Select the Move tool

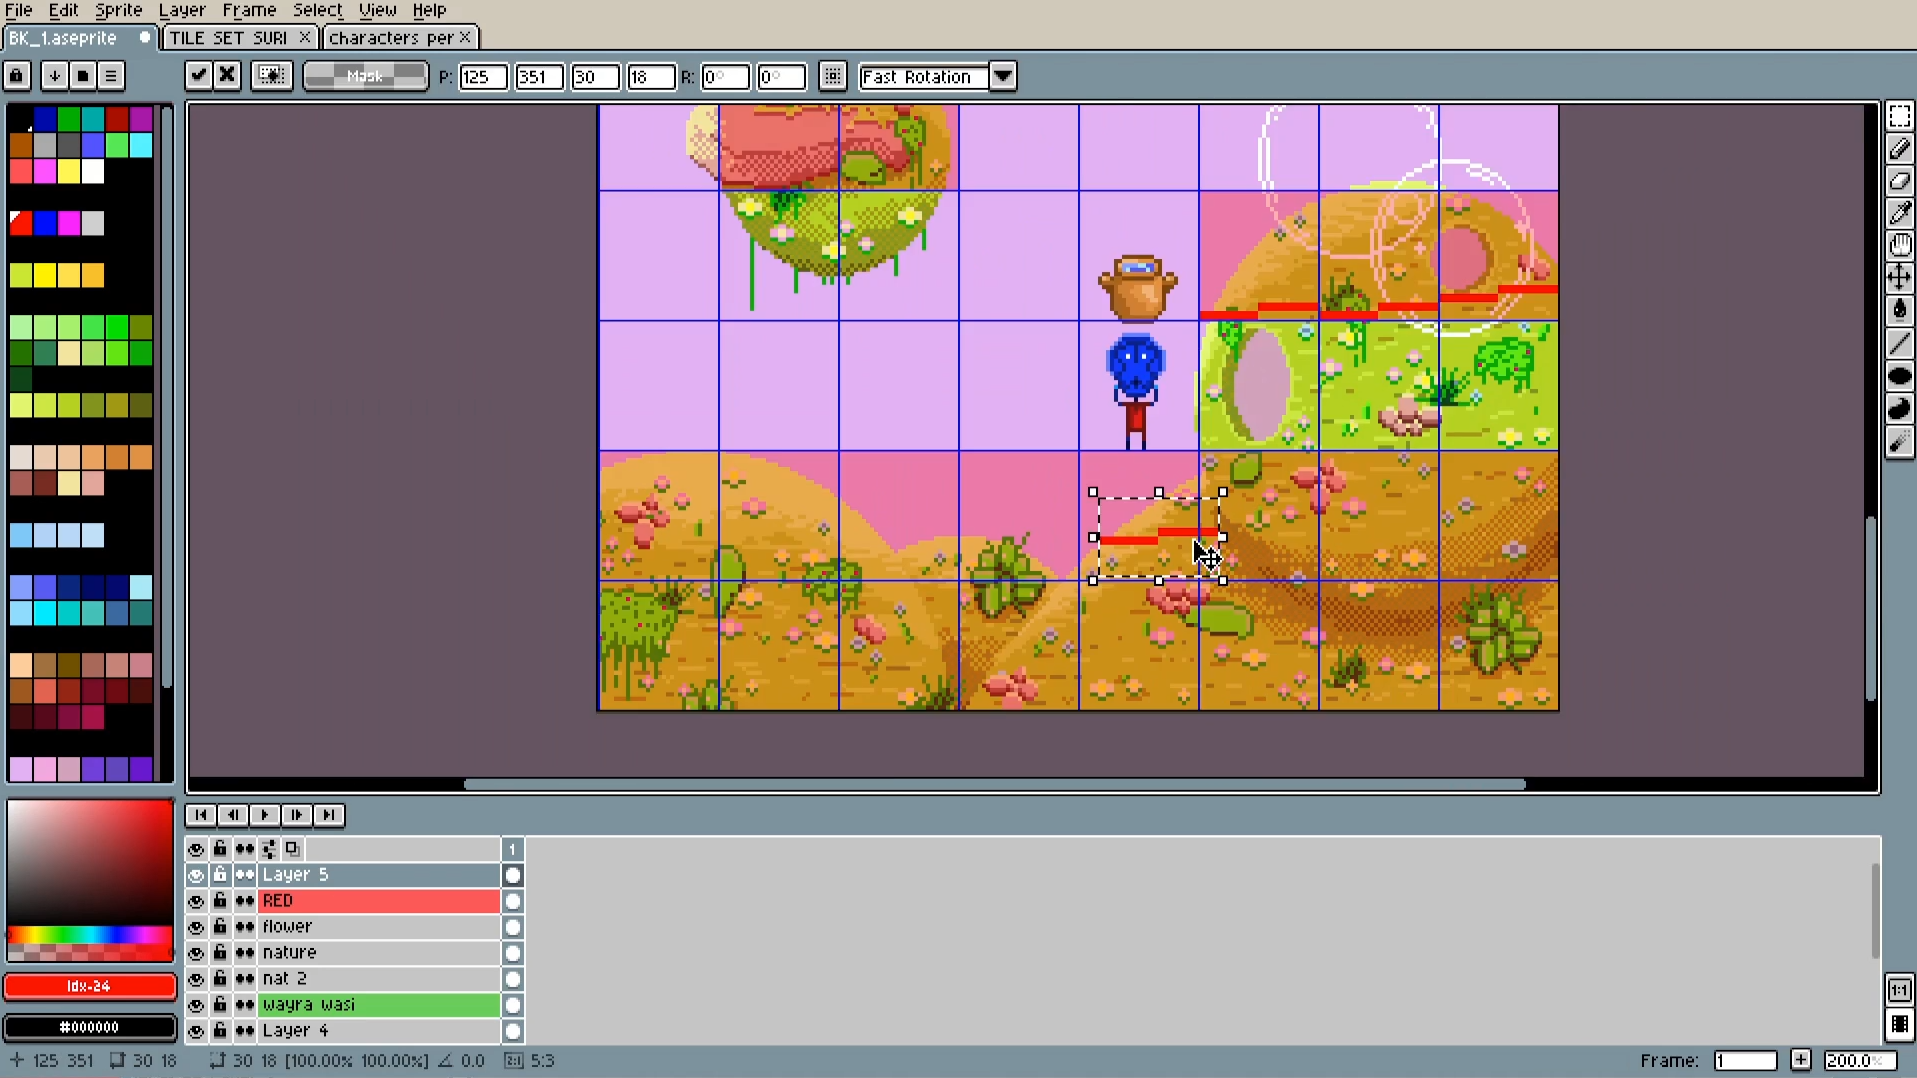1899,278
